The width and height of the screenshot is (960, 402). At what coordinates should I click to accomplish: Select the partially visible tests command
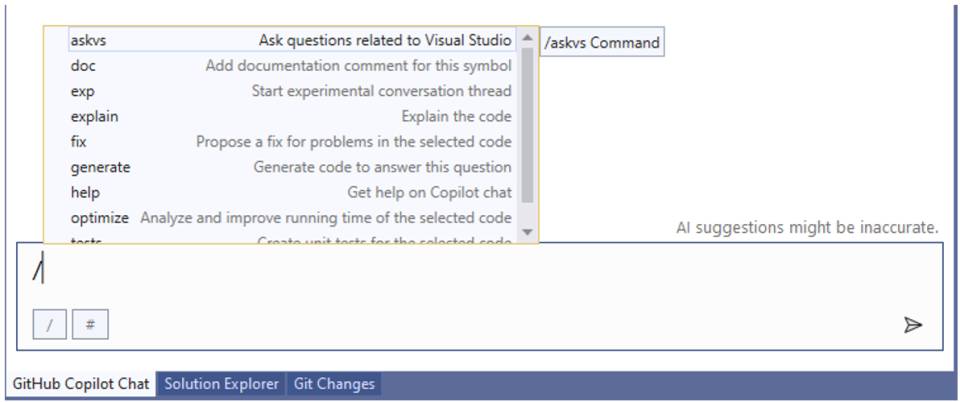292,239
